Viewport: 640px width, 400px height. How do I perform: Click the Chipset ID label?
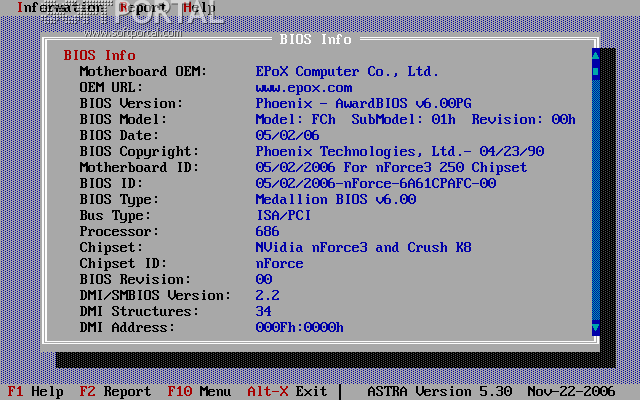123,263
